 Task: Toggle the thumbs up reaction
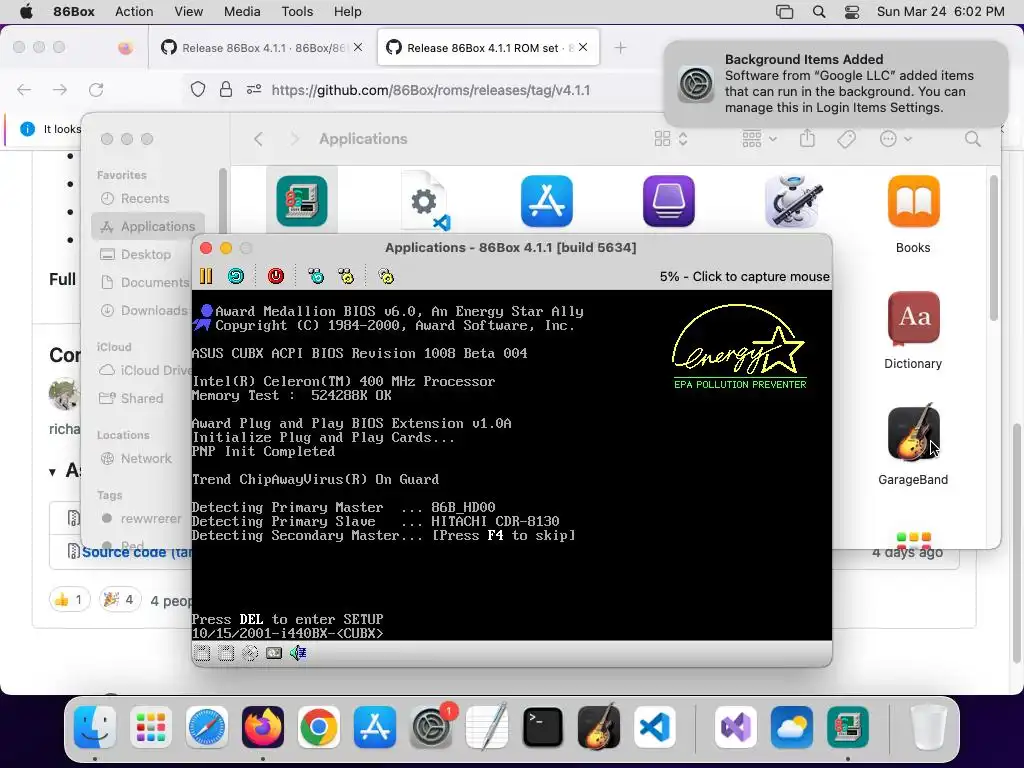click(69, 600)
